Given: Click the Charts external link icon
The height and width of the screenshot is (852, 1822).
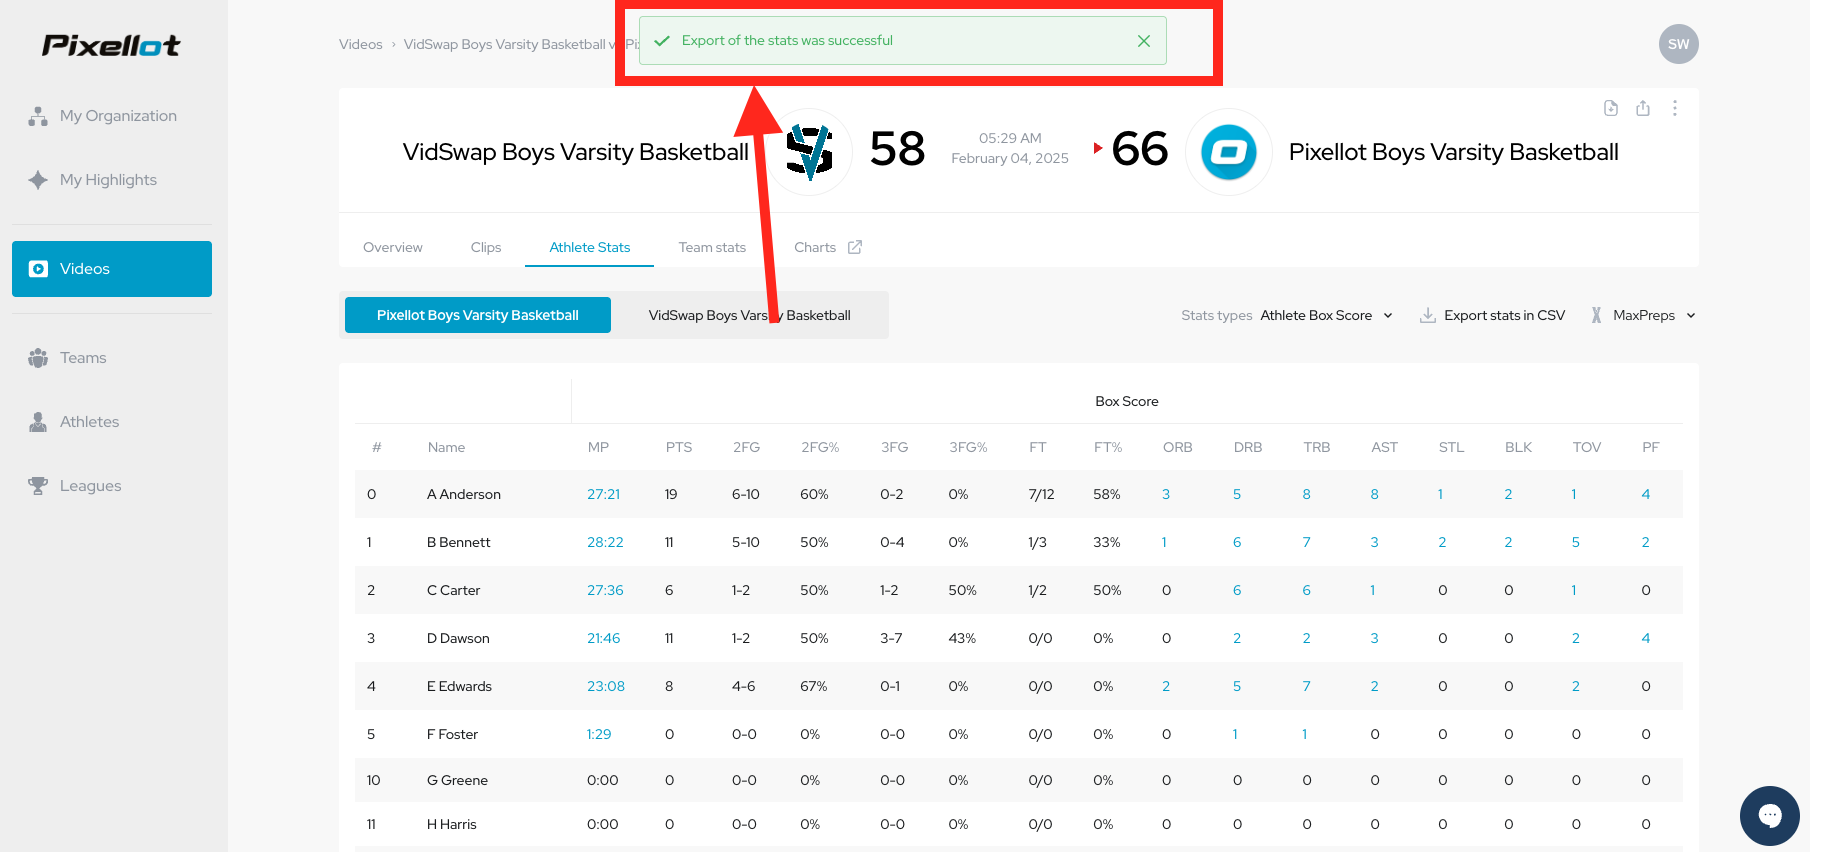Looking at the screenshot, I should click(855, 247).
